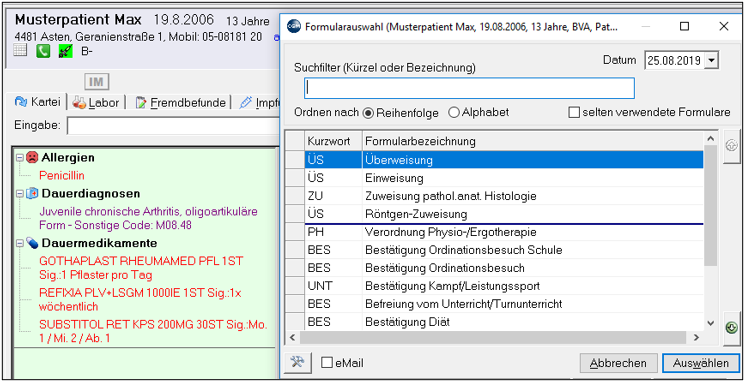Click into the Suchfilter search field
The image size is (745, 381).
click(x=469, y=88)
